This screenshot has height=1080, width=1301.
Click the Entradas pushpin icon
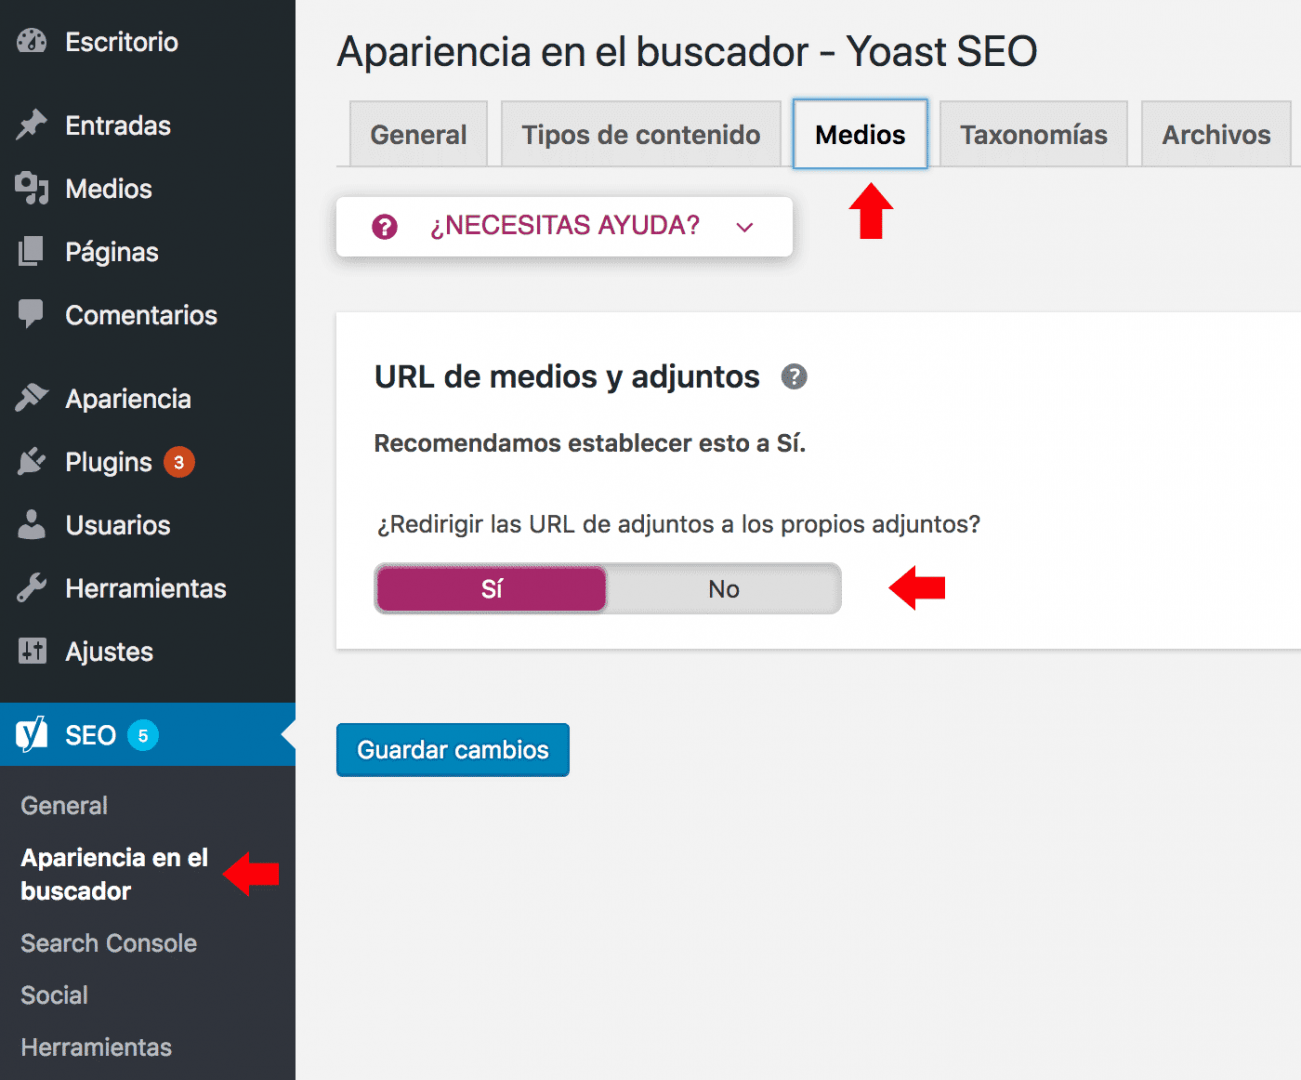(x=32, y=125)
